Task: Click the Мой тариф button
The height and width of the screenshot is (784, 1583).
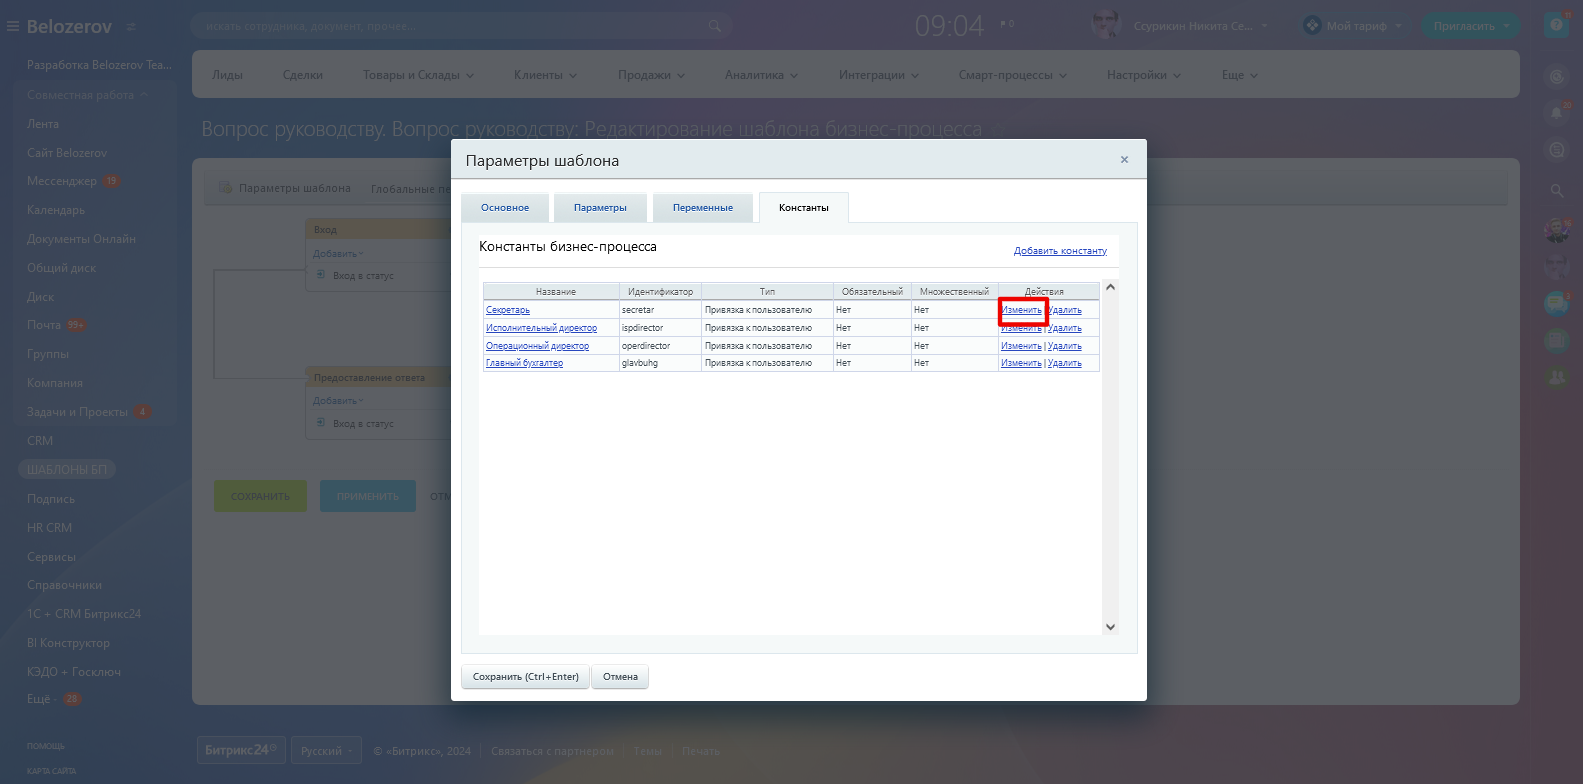Action: pos(1353,26)
